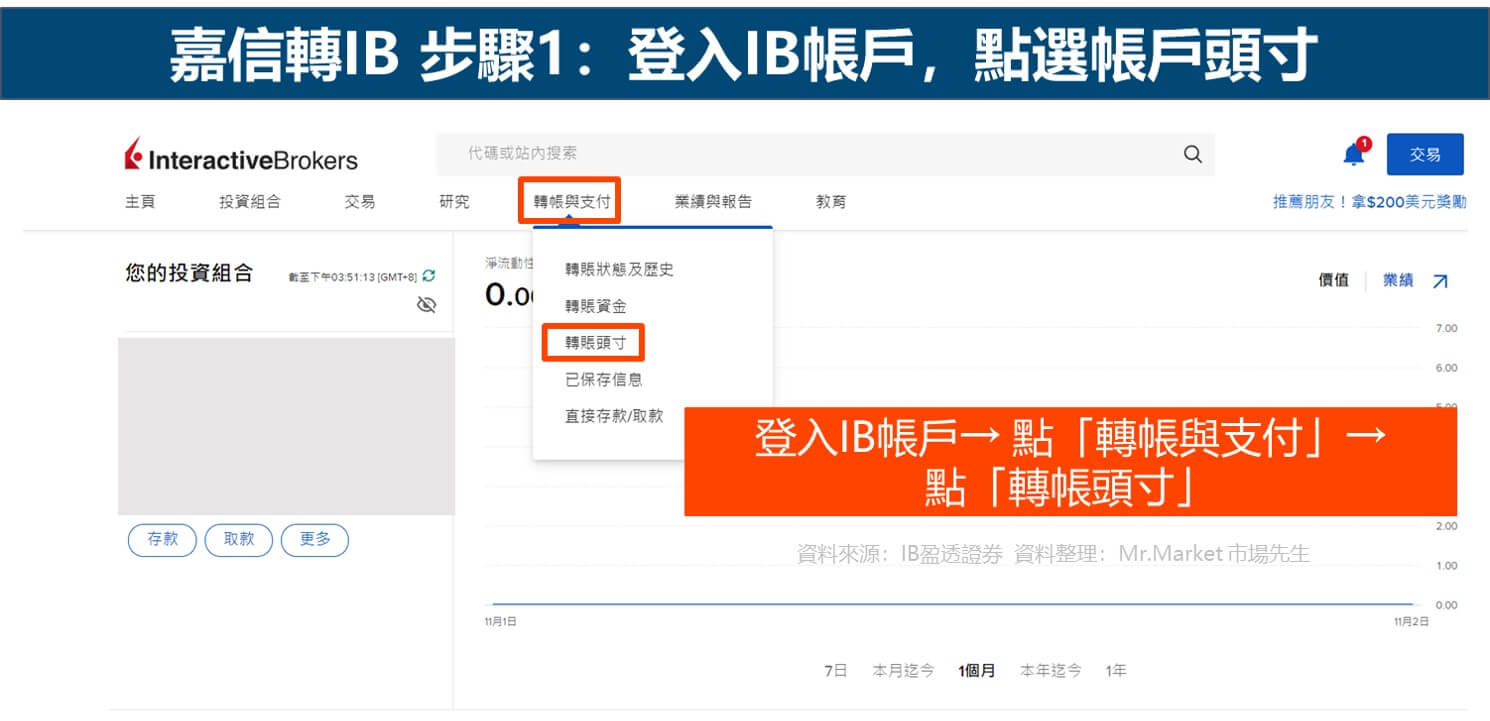Click the 取款 button
This screenshot has width=1490, height=721.
click(238, 539)
